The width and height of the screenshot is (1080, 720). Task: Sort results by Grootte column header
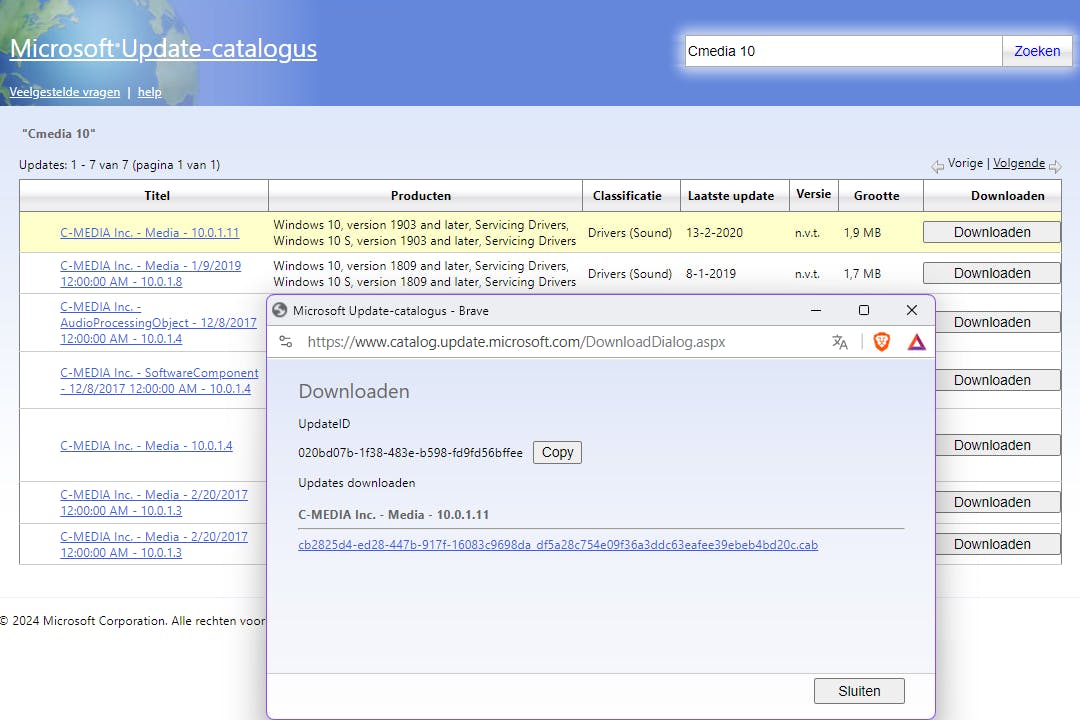(x=877, y=196)
